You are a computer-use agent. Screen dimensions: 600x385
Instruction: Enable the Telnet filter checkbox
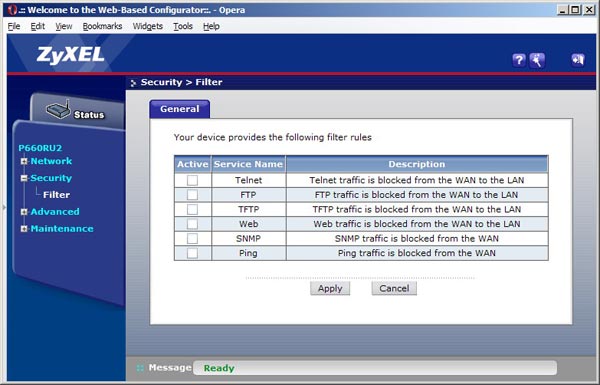pos(192,180)
